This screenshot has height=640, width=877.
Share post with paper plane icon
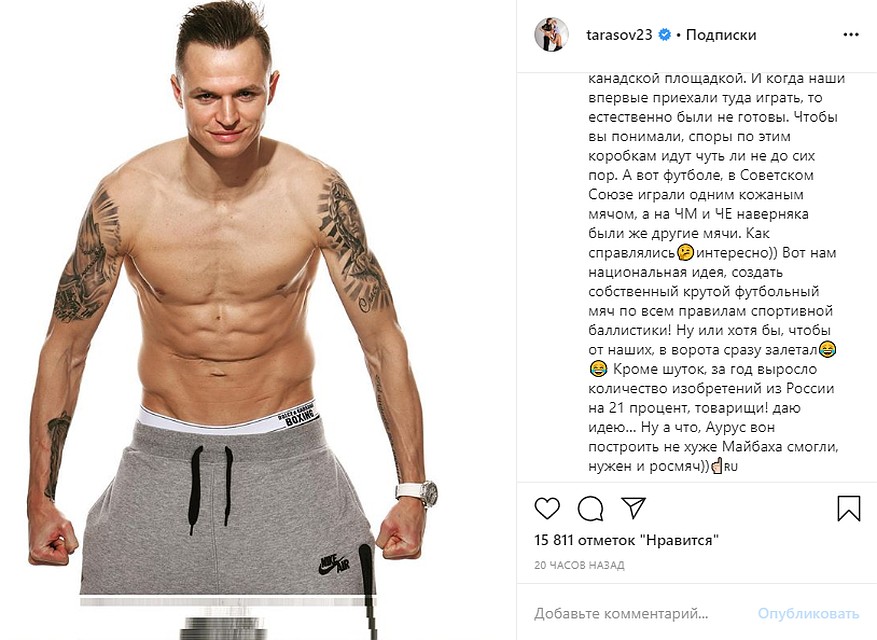tap(634, 507)
